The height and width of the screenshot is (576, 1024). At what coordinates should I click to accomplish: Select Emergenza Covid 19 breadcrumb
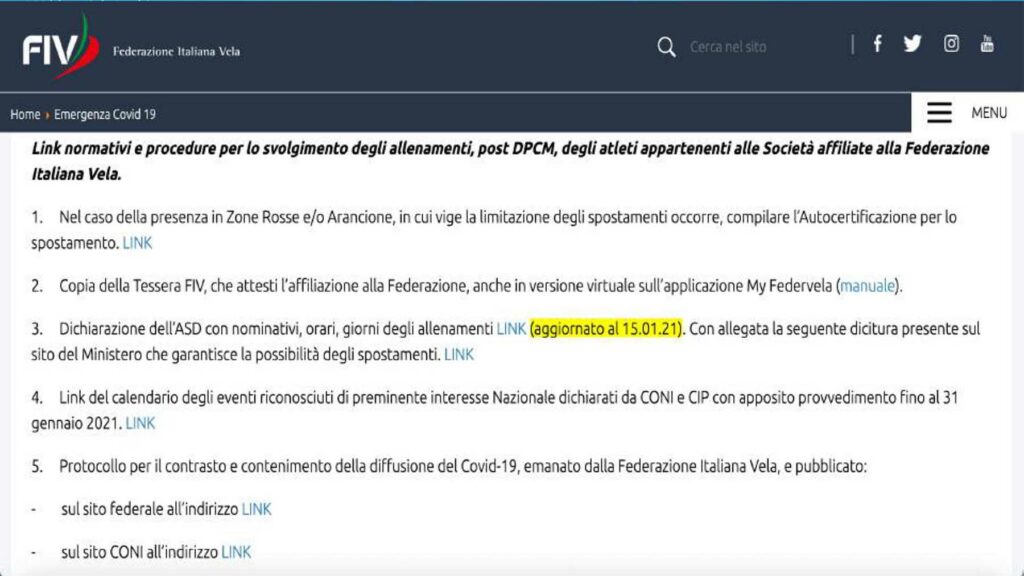(105, 115)
